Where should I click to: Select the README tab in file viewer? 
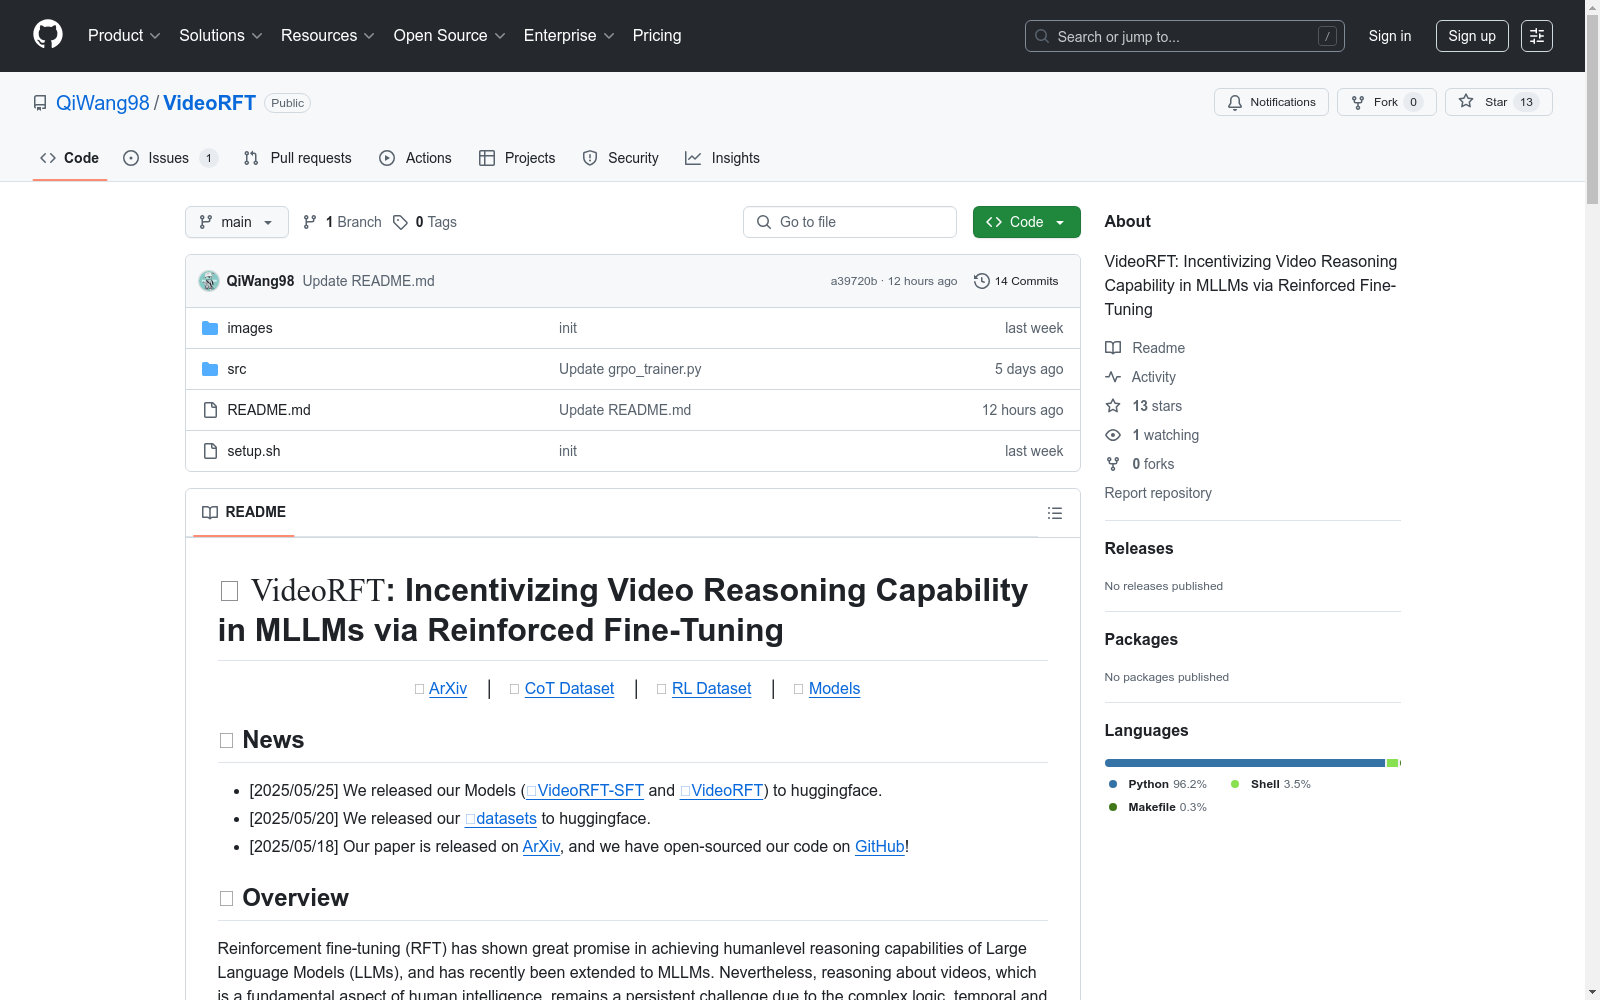click(x=244, y=512)
